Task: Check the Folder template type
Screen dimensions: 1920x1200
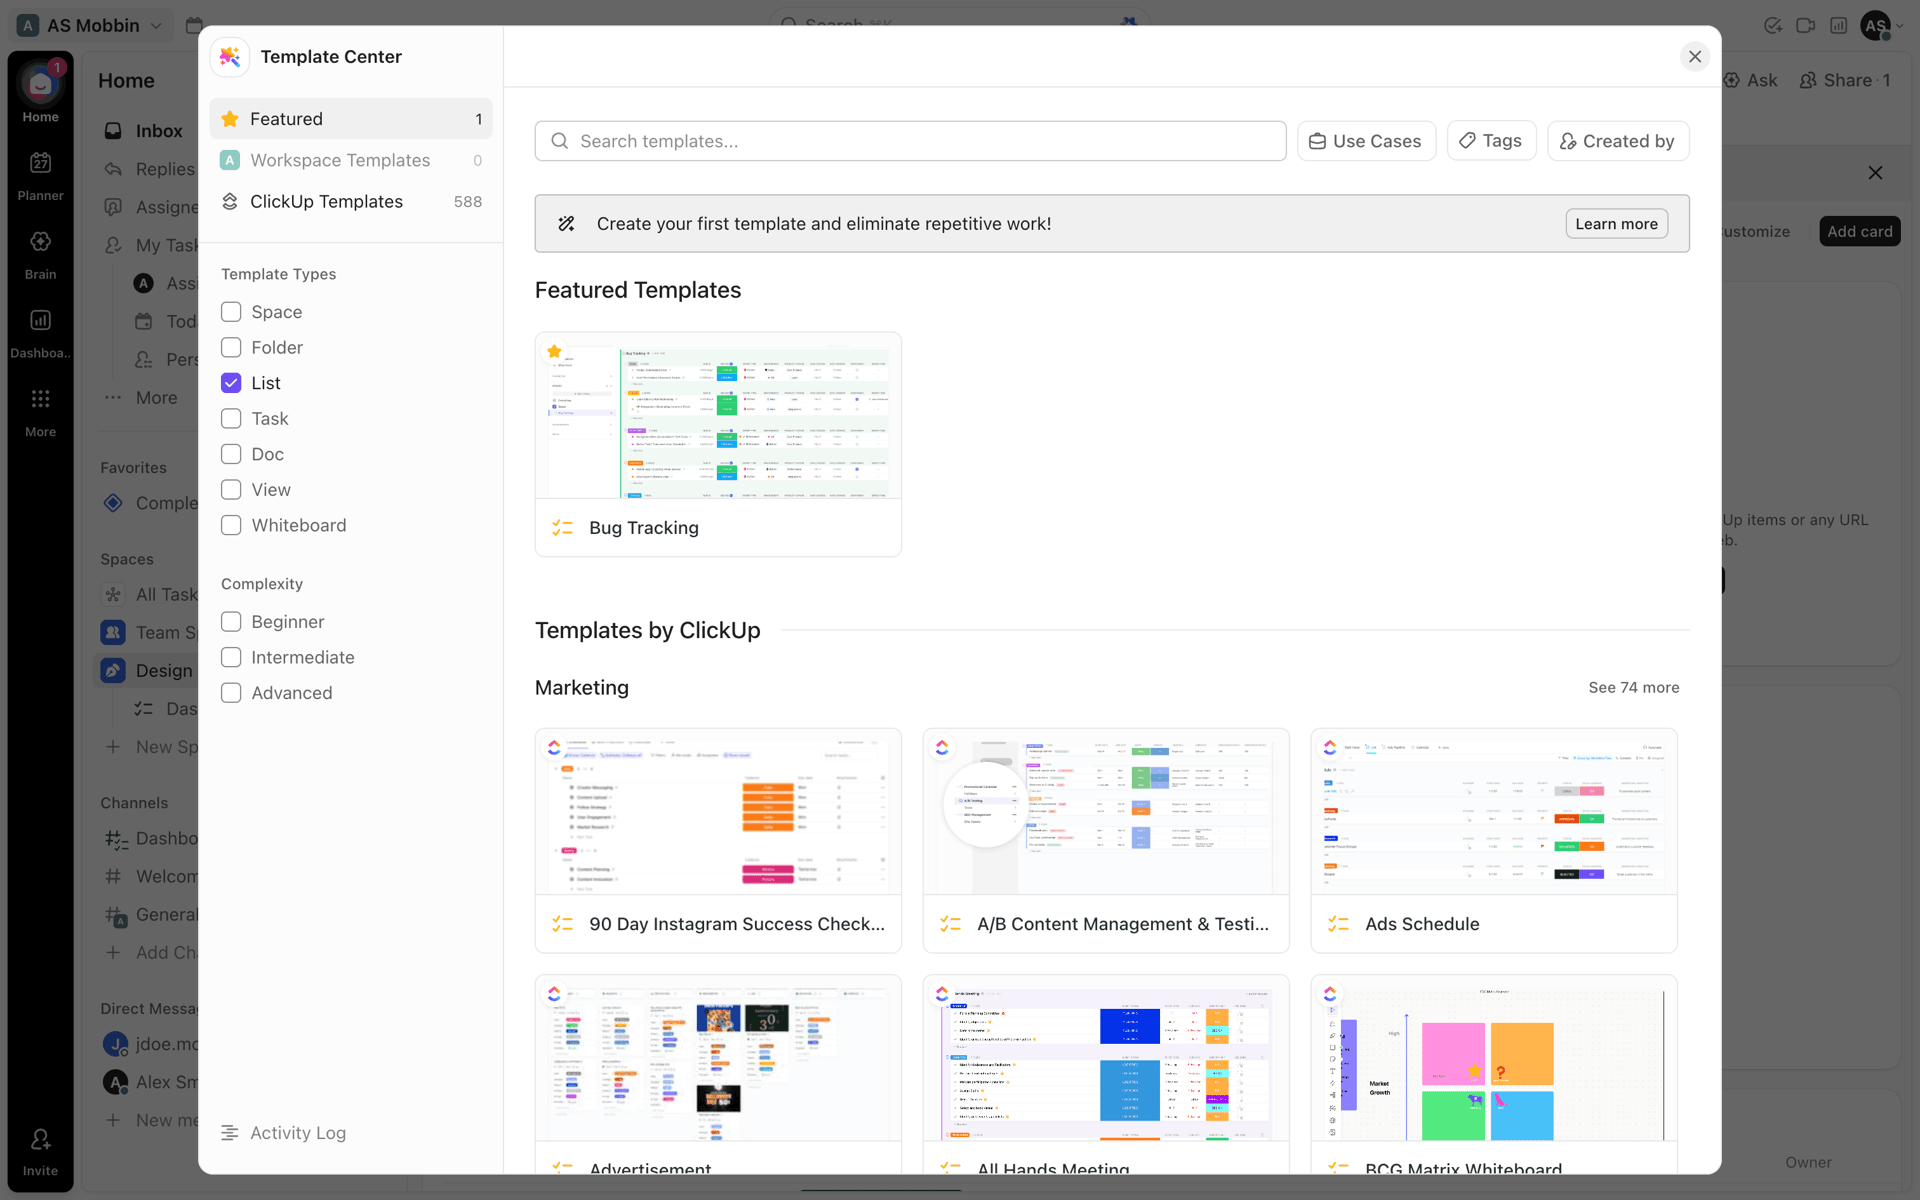Action: (231, 347)
